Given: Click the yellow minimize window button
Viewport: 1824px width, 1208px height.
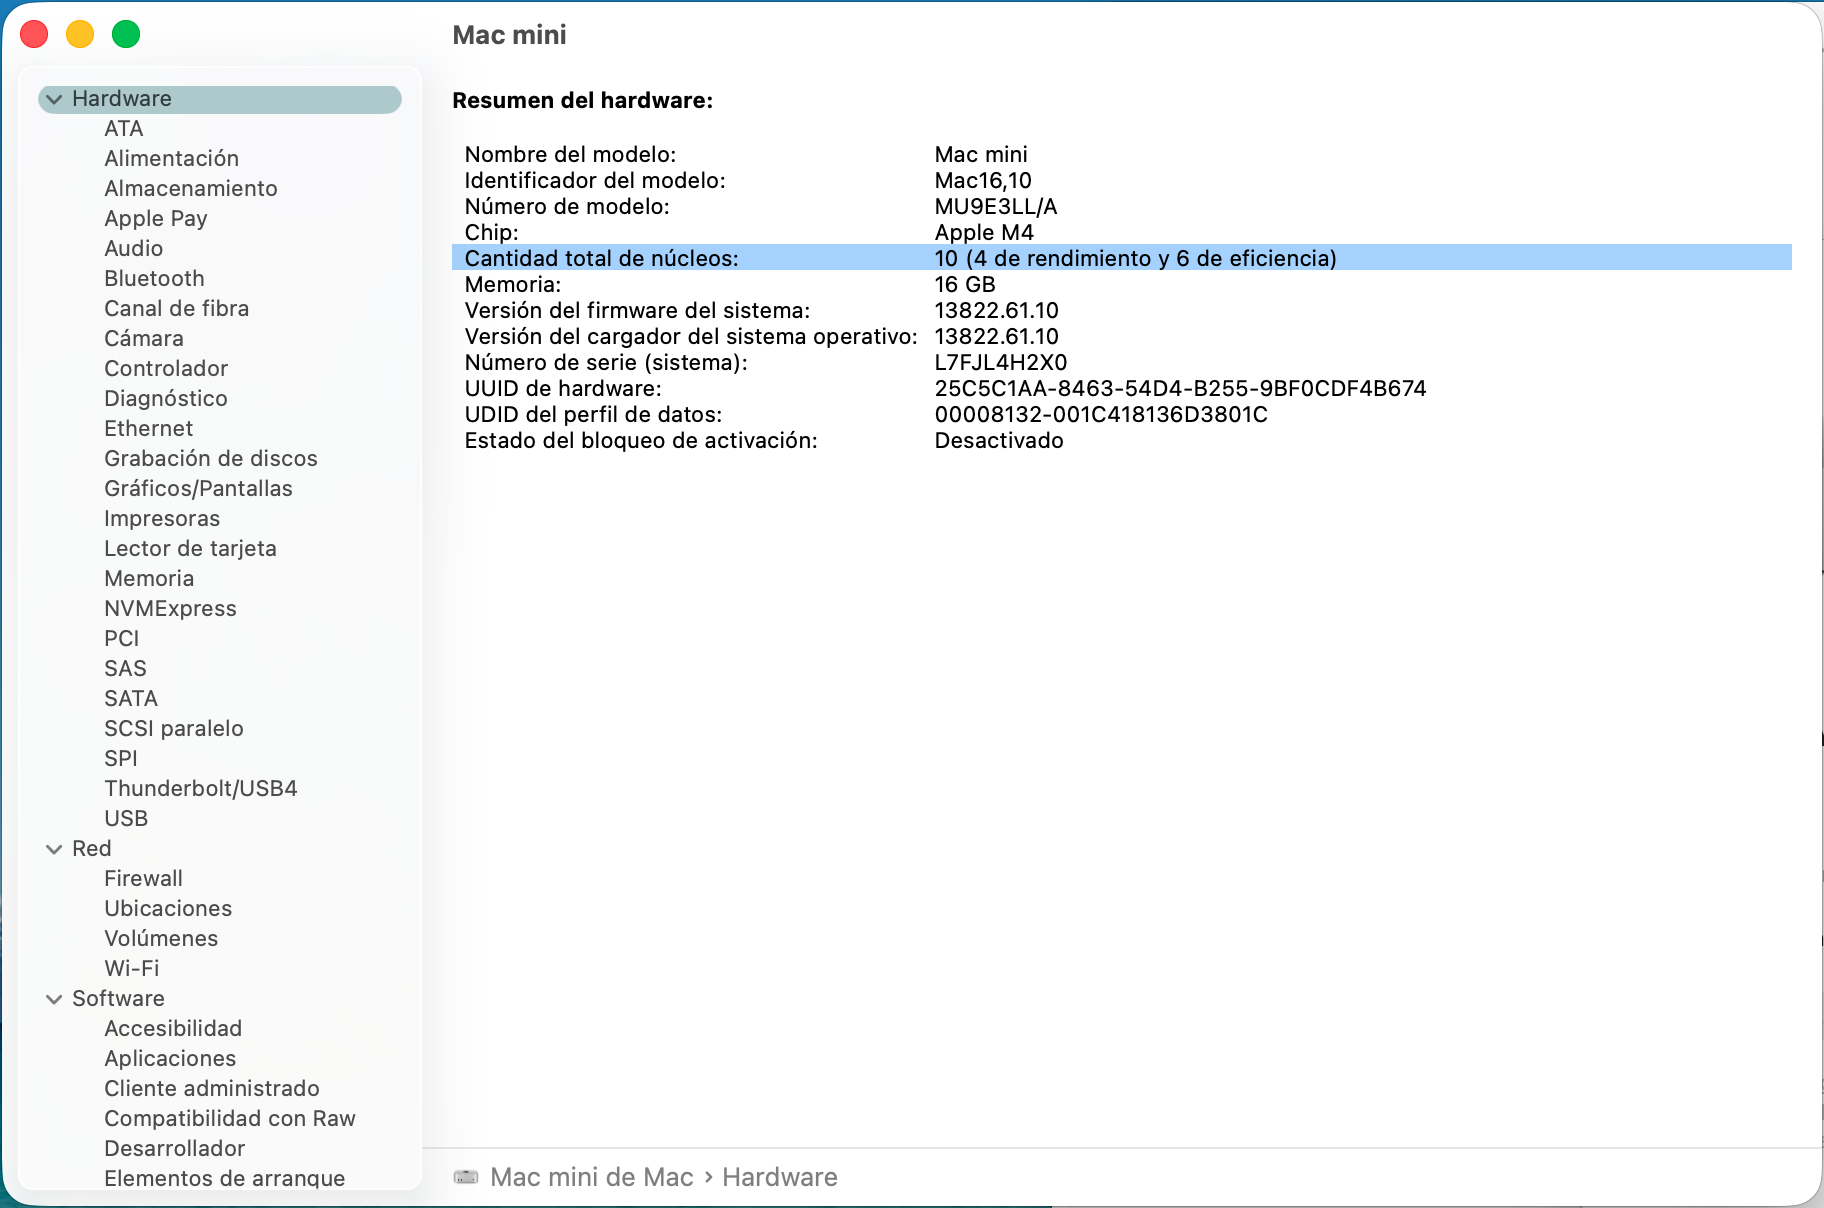Looking at the screenshot, I should [x=80, y=35].
